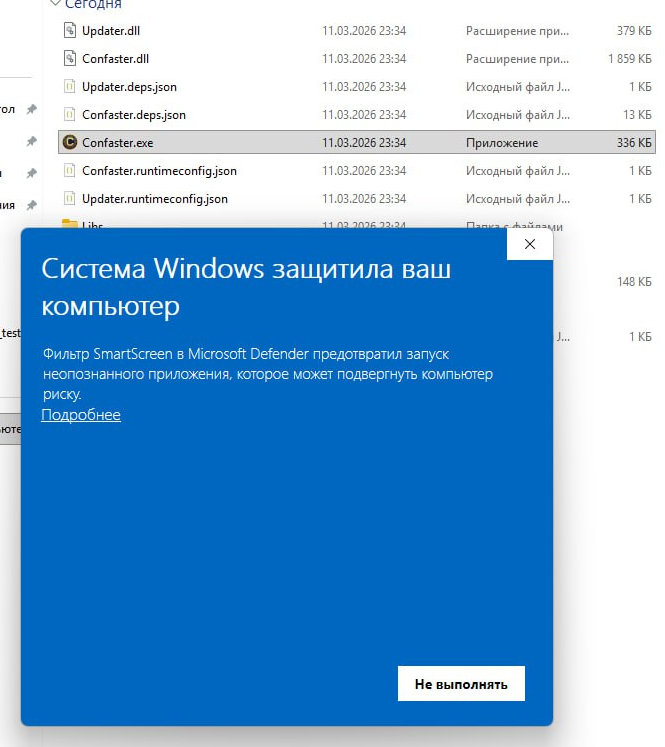Click the 1 859 КБ size value
Viewport: 665px width, 747px height.
tap(630, 59)
